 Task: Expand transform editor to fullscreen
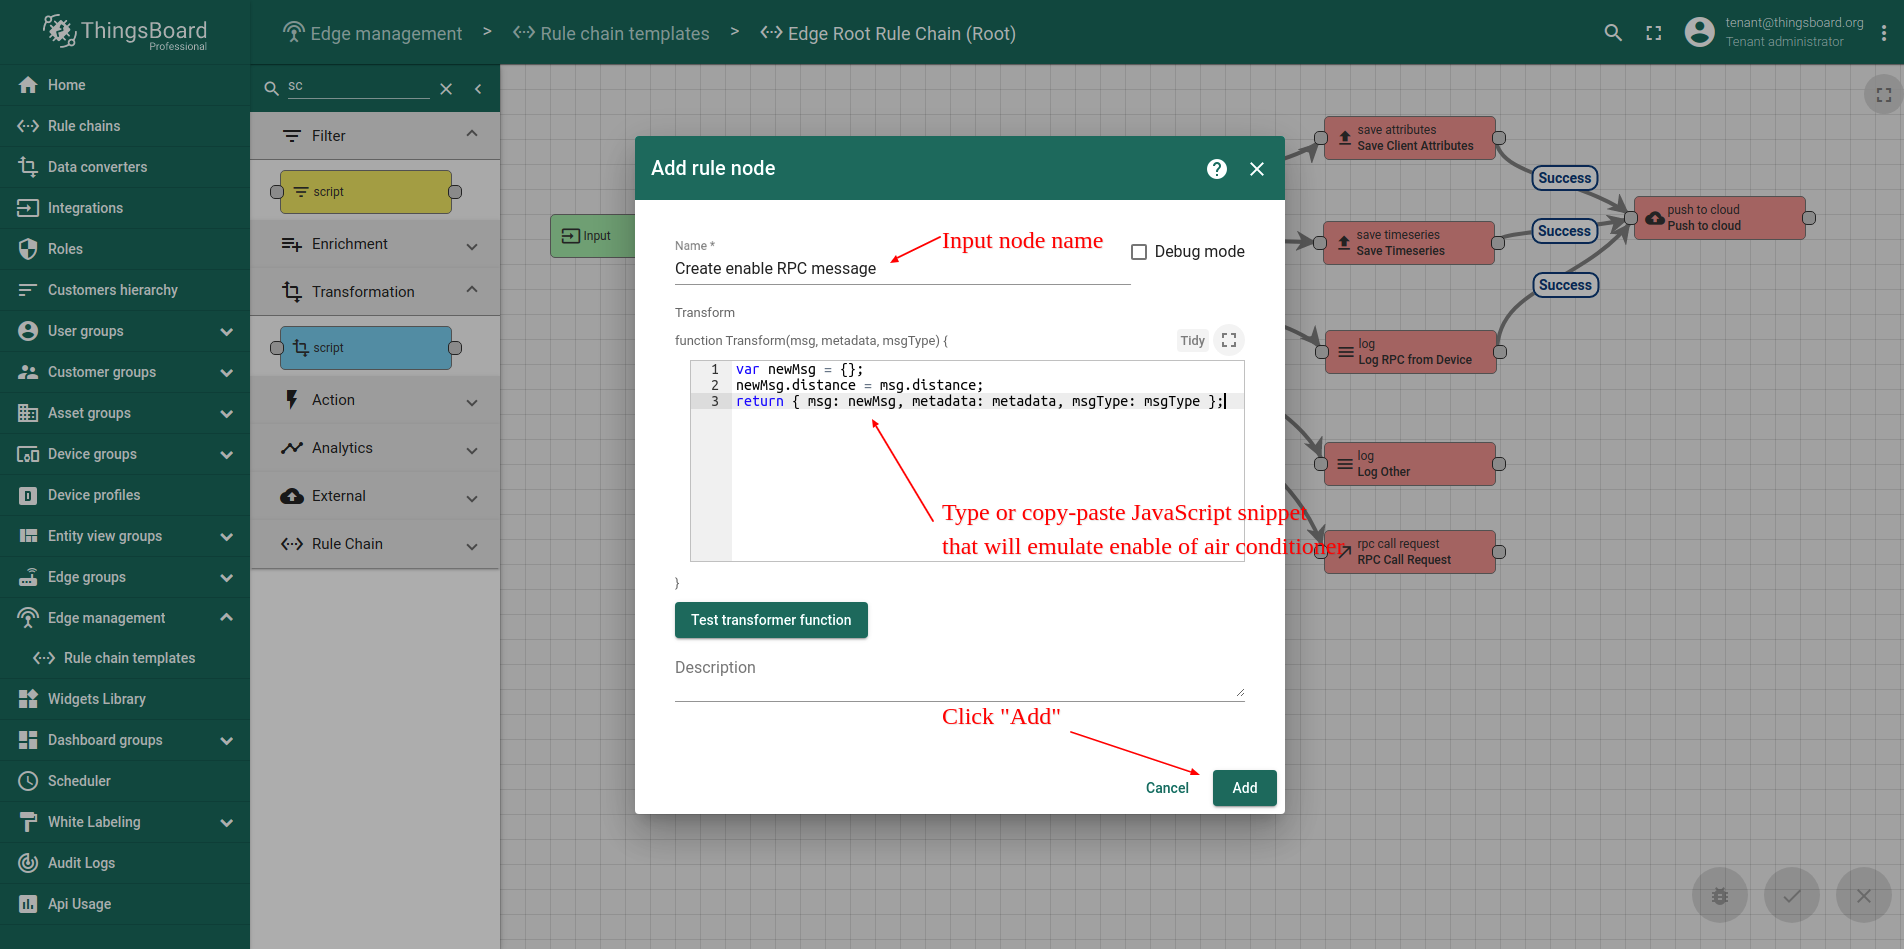tap(1229, 340)
